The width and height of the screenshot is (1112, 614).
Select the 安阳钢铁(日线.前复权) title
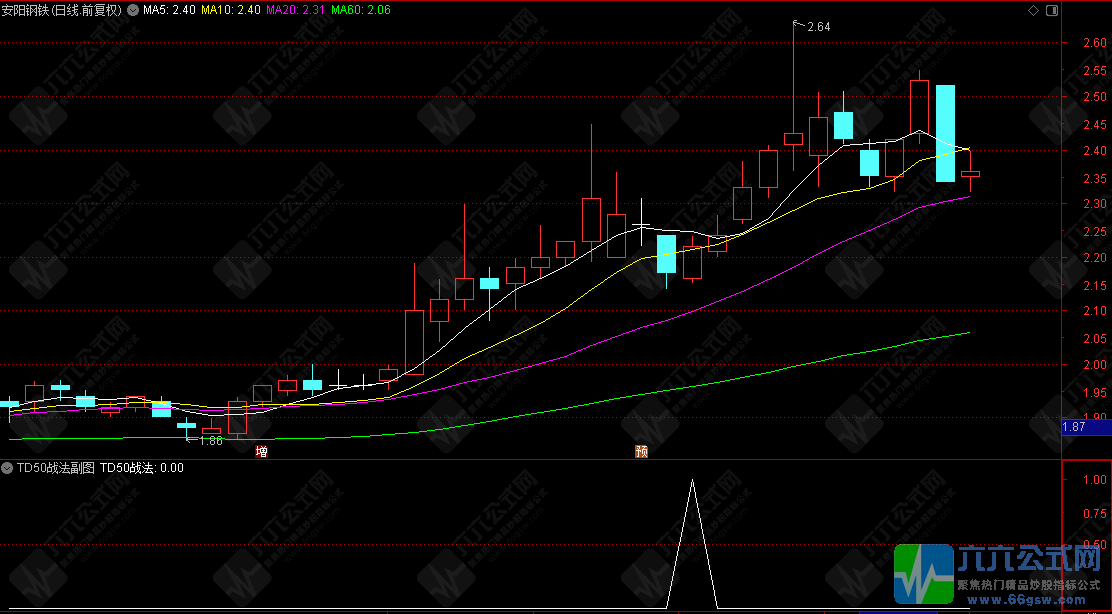pyautogui.click(x=62, y=10)
